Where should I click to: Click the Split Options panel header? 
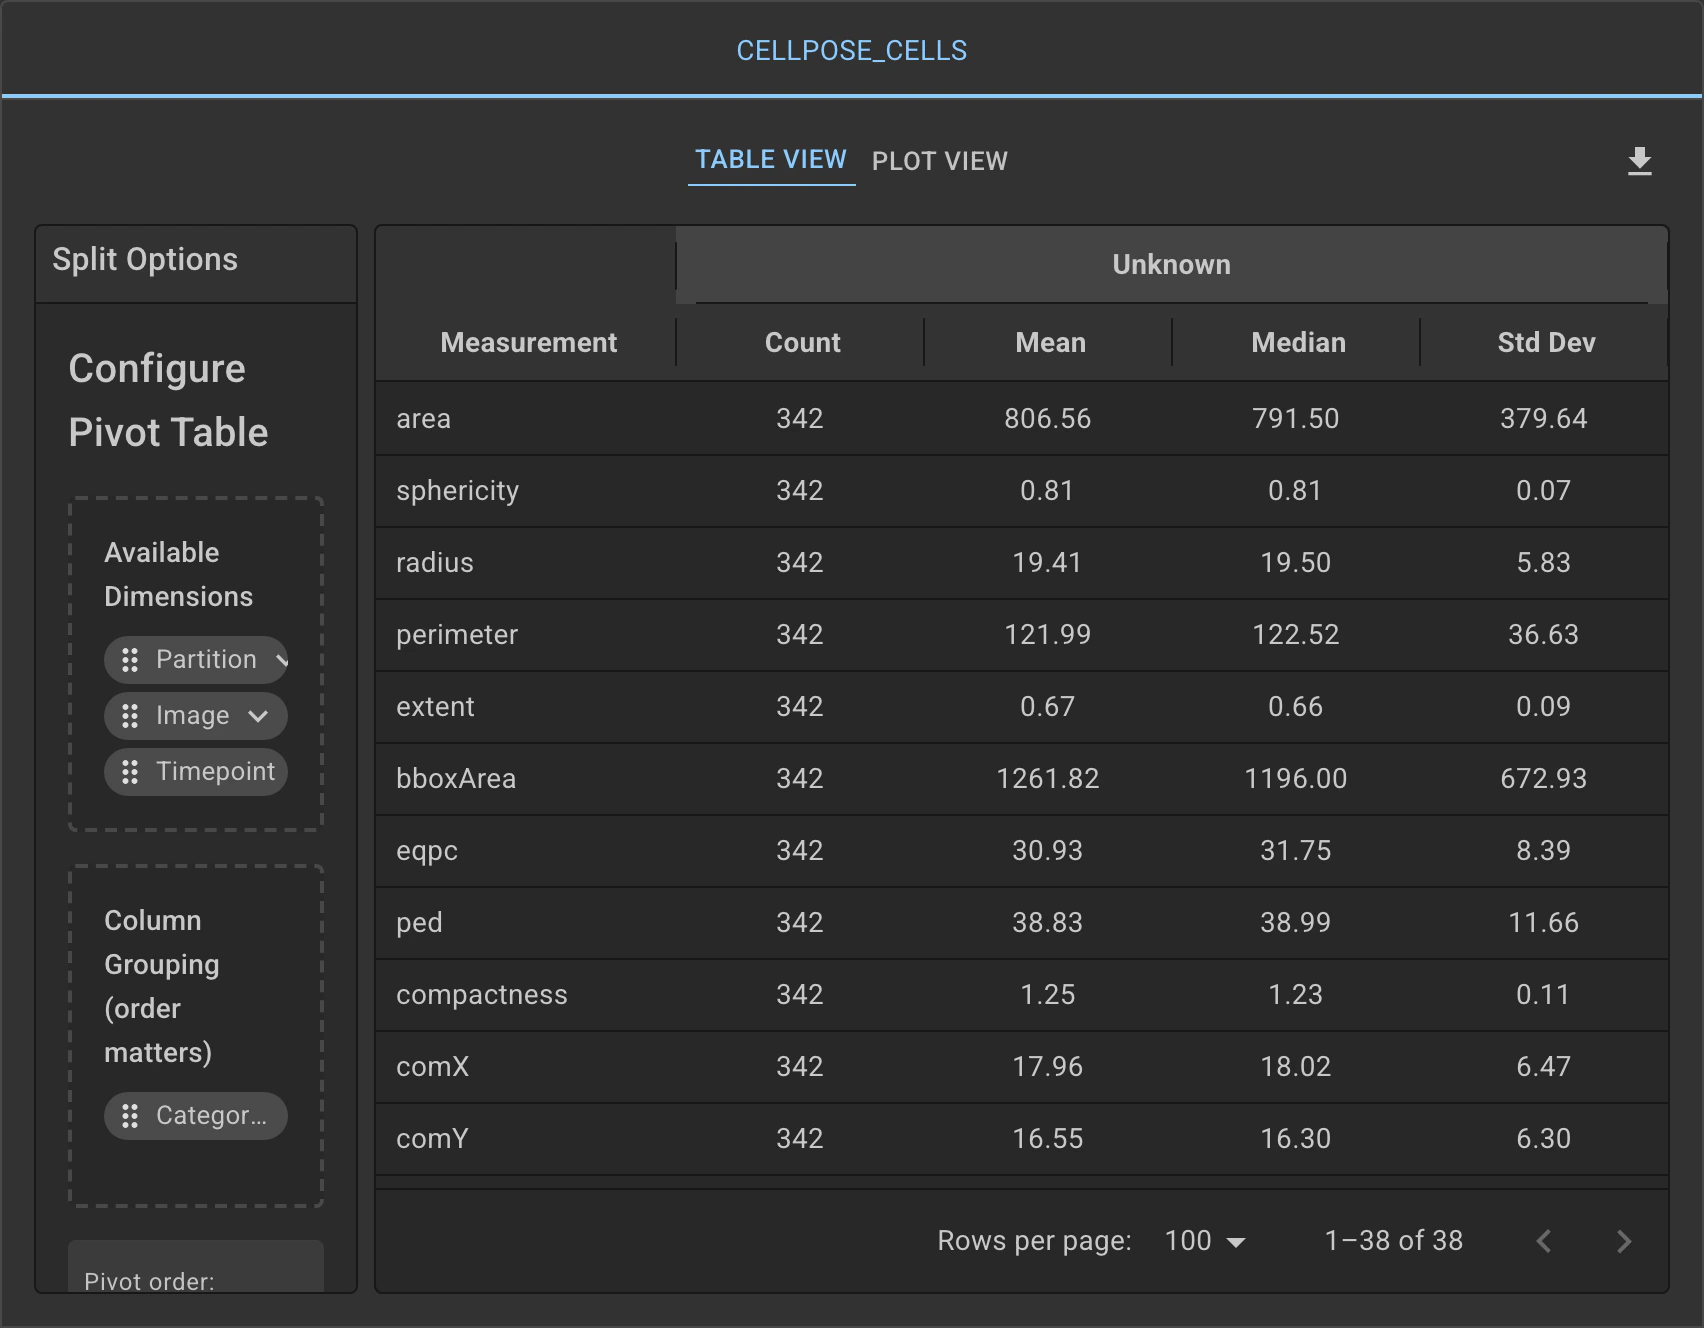pyautogui.click(x=196, y=264)
